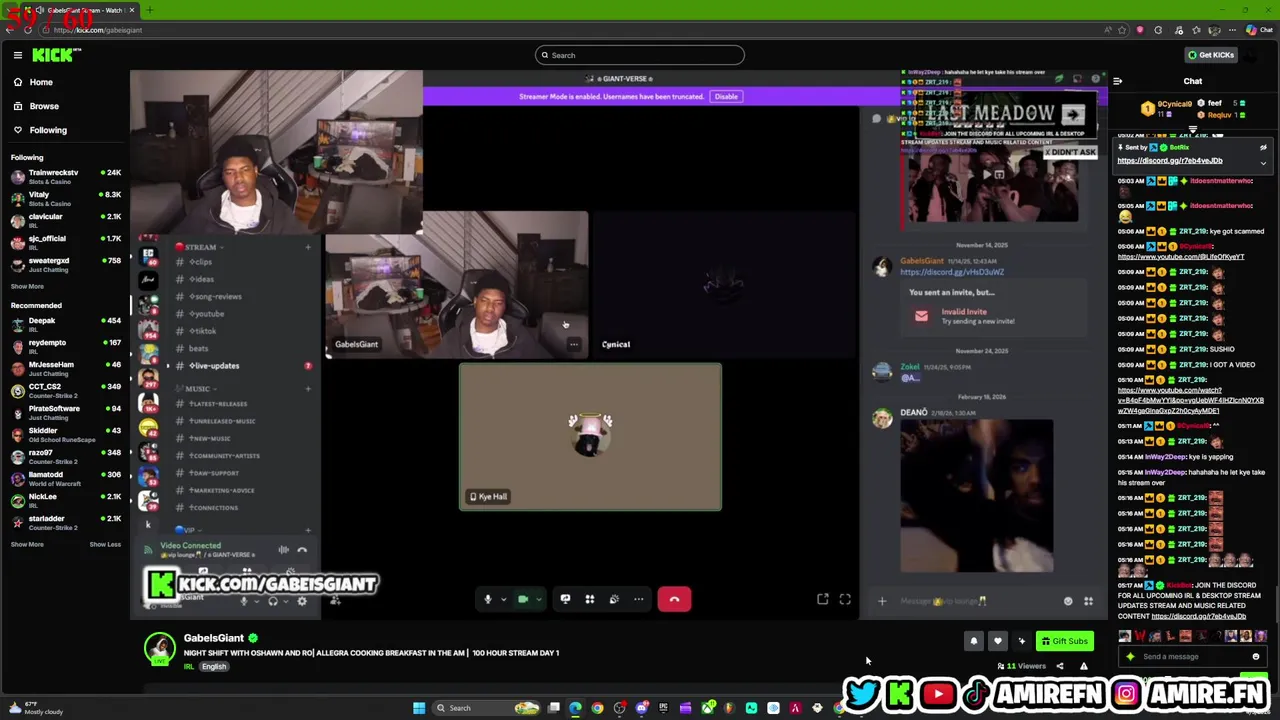Open Home in Kick sidebar

(x=41, y=82)
